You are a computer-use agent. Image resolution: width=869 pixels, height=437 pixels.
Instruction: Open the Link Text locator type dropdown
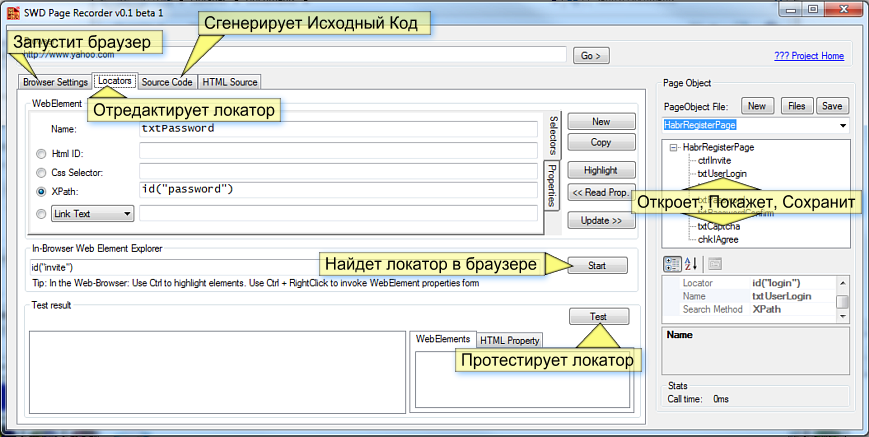point(93,213)
